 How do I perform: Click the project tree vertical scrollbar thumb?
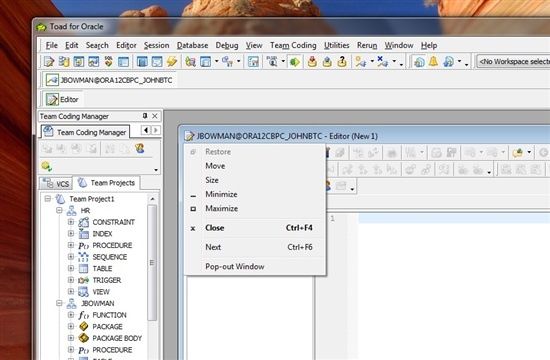[x=152, y=262]
